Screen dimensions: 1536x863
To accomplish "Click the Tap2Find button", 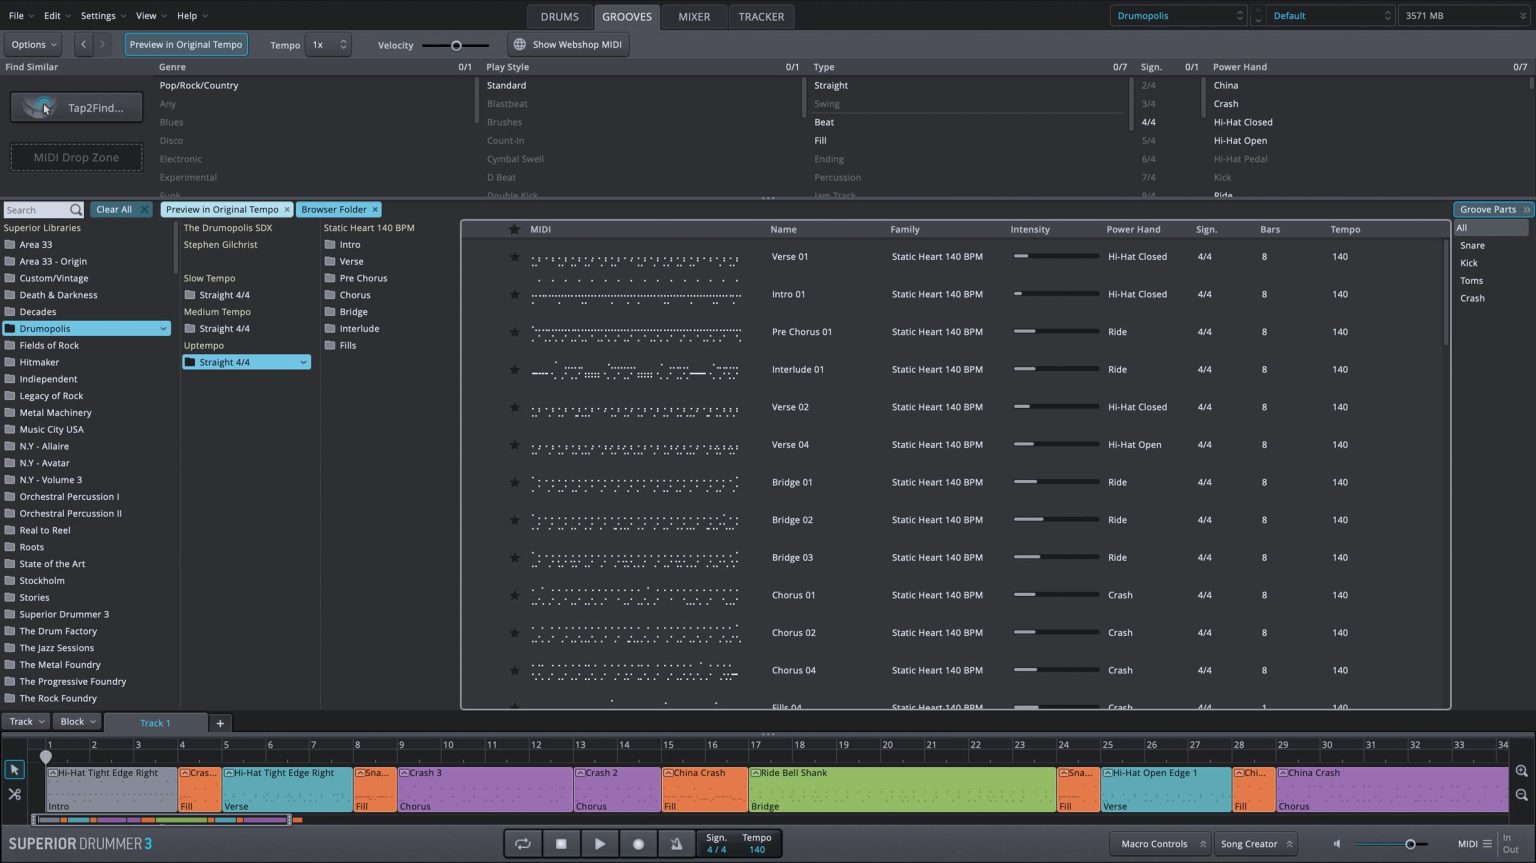I will 77,108.
